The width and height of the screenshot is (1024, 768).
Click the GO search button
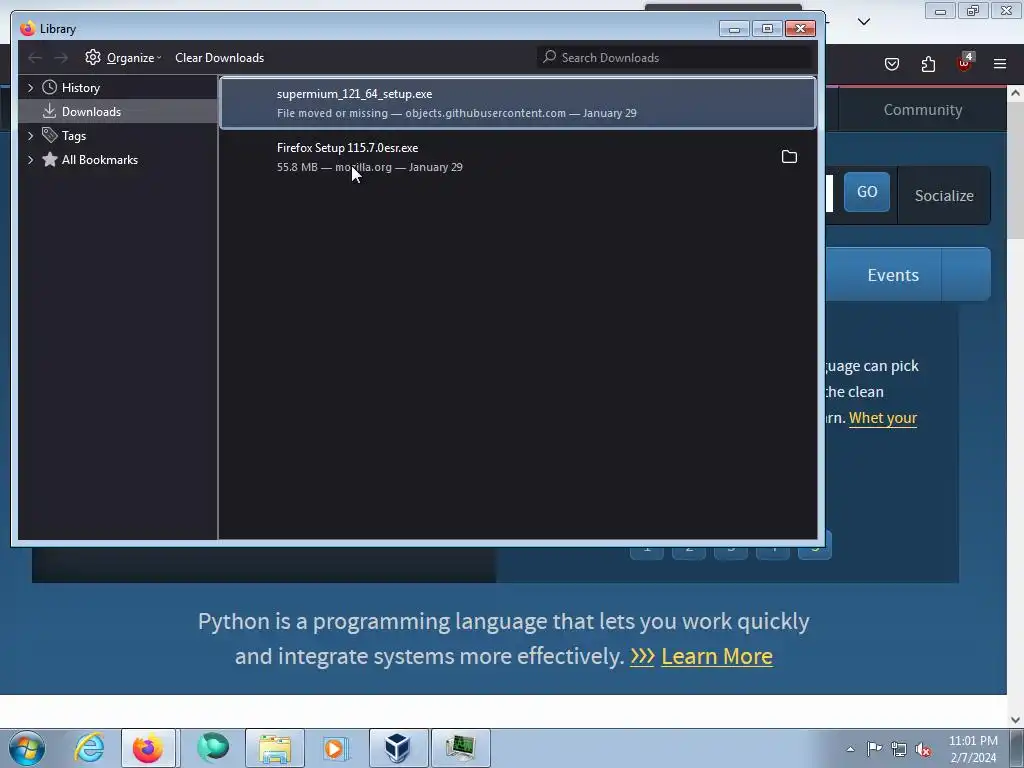pos(867,192)
